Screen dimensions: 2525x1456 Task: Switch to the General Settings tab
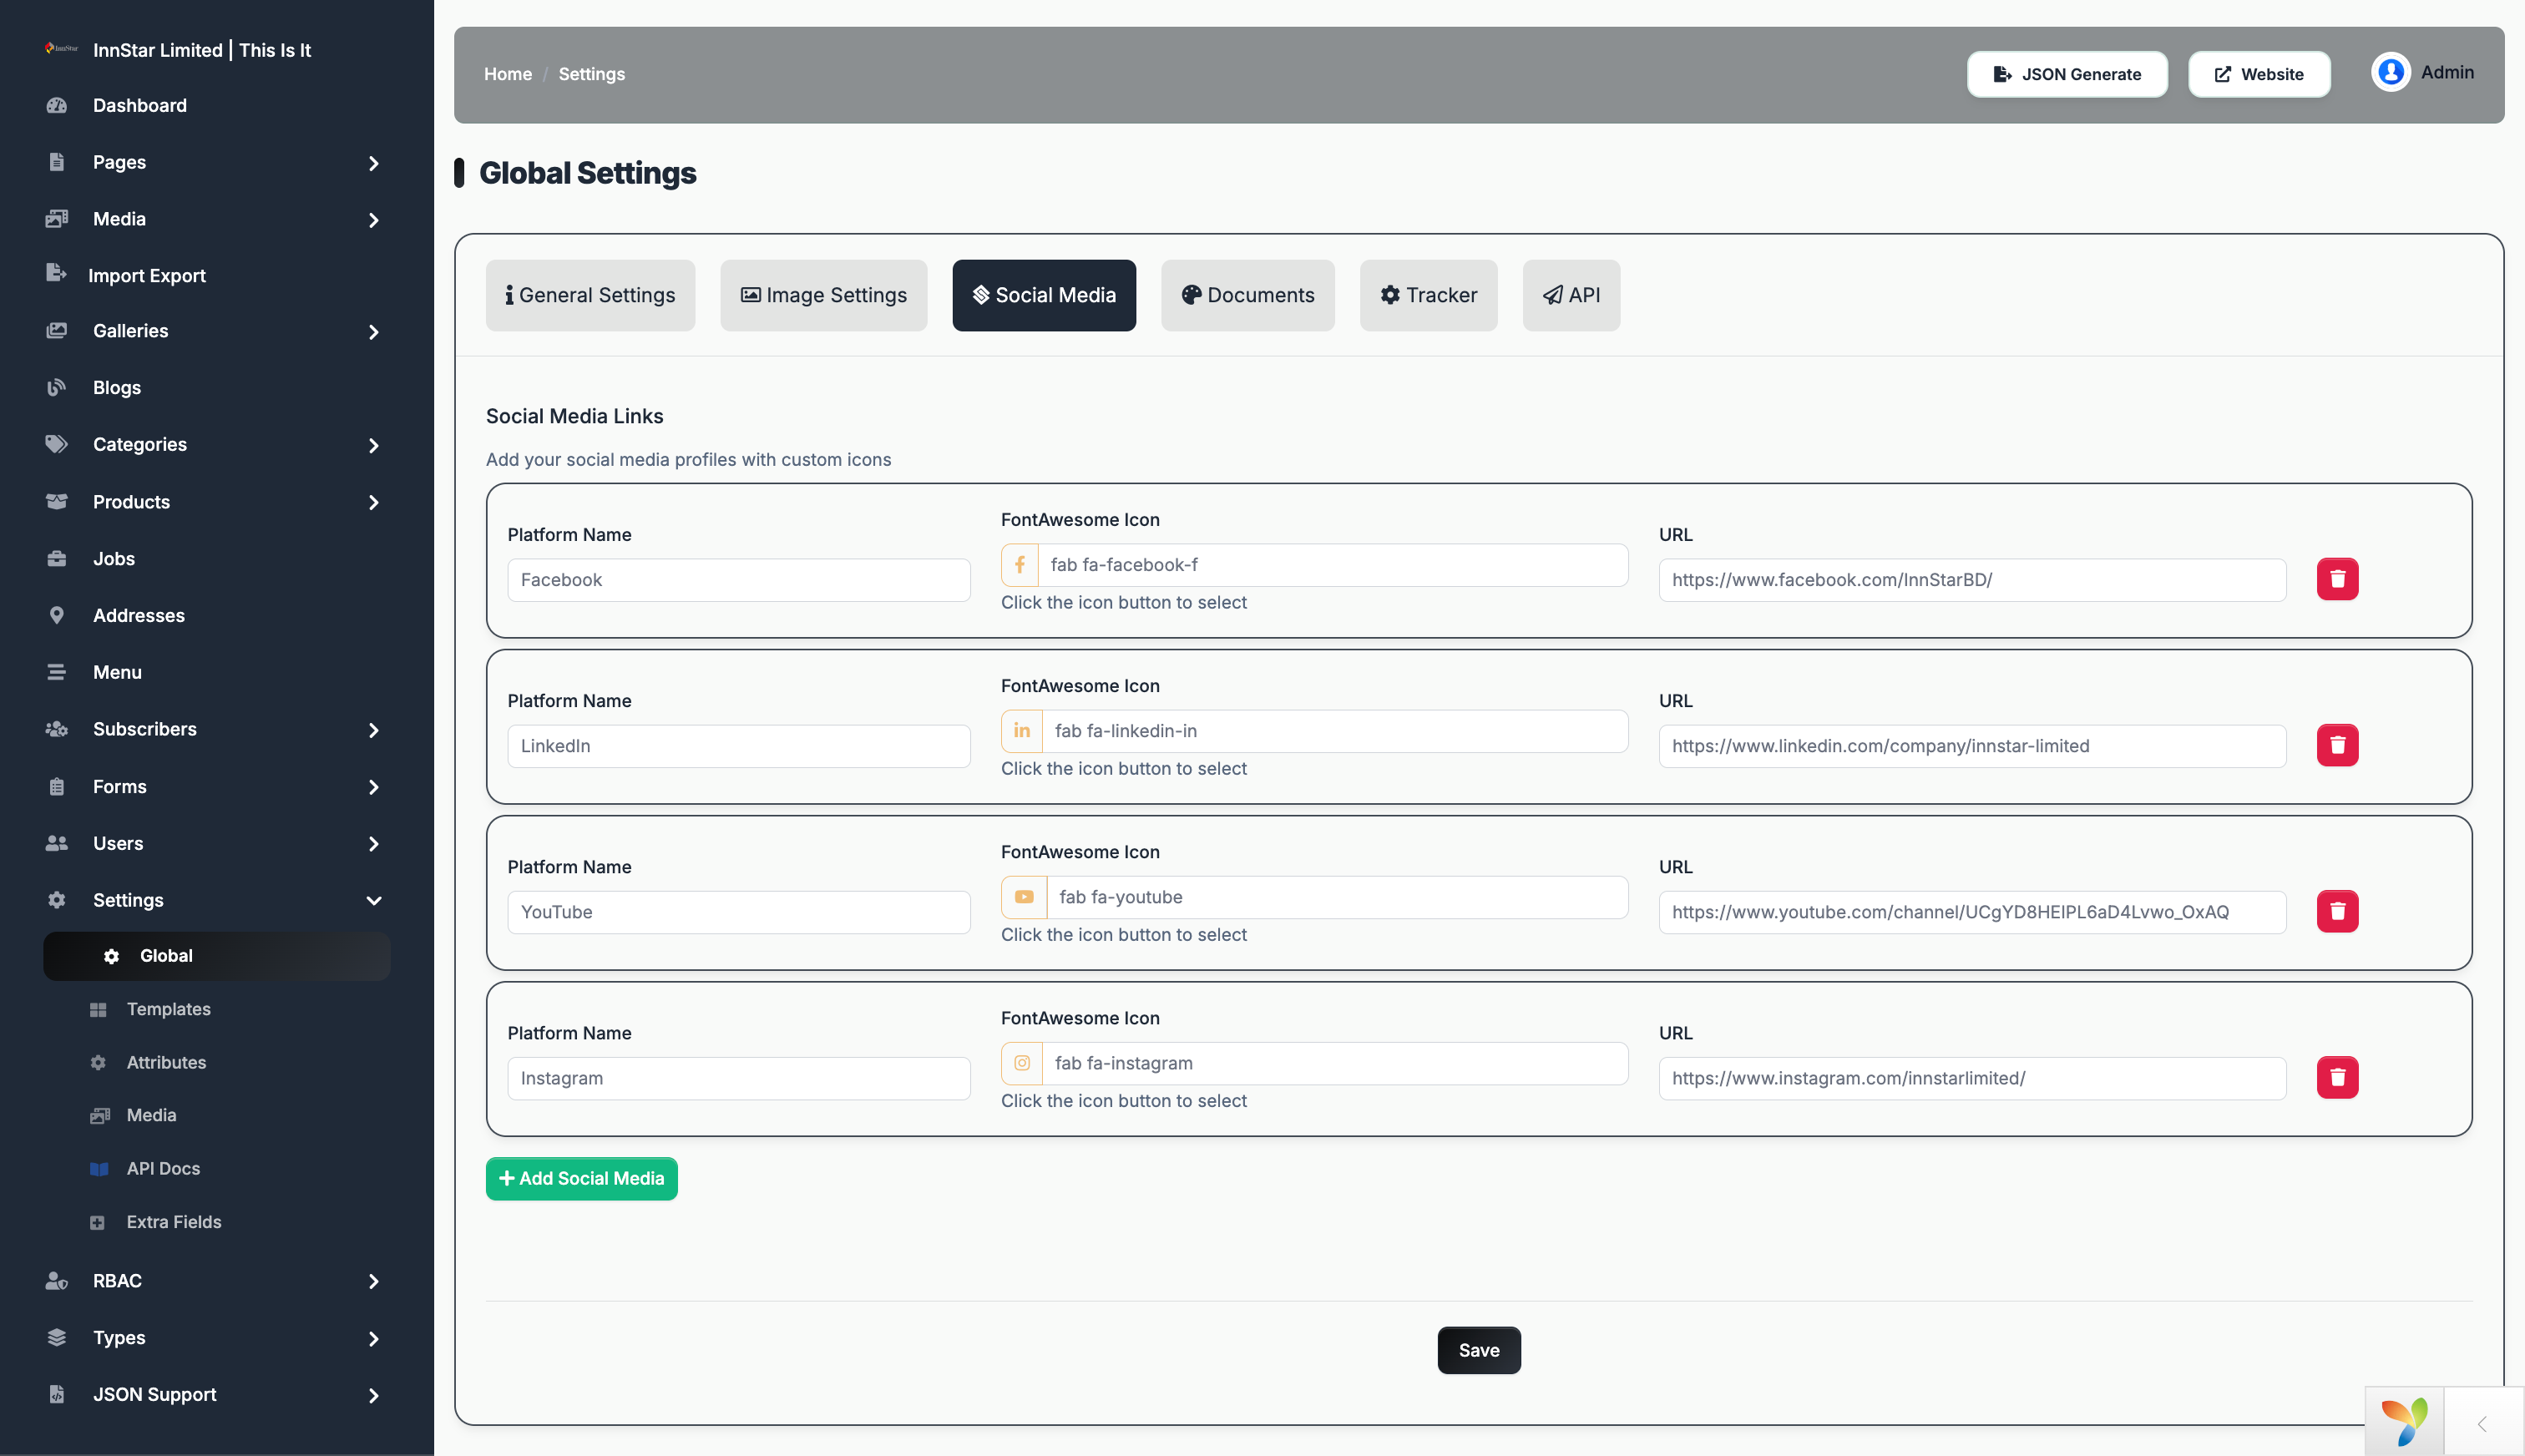[x=590, y=295]
